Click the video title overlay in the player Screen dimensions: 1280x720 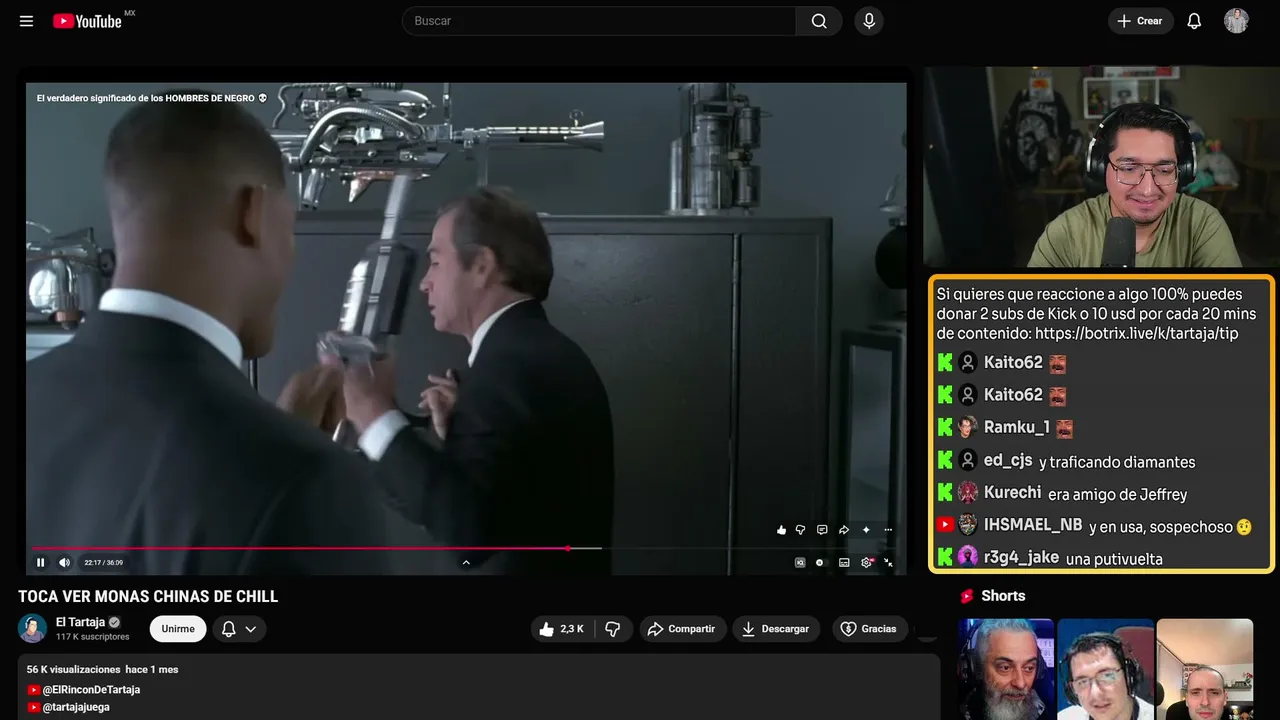click(152, 98)
